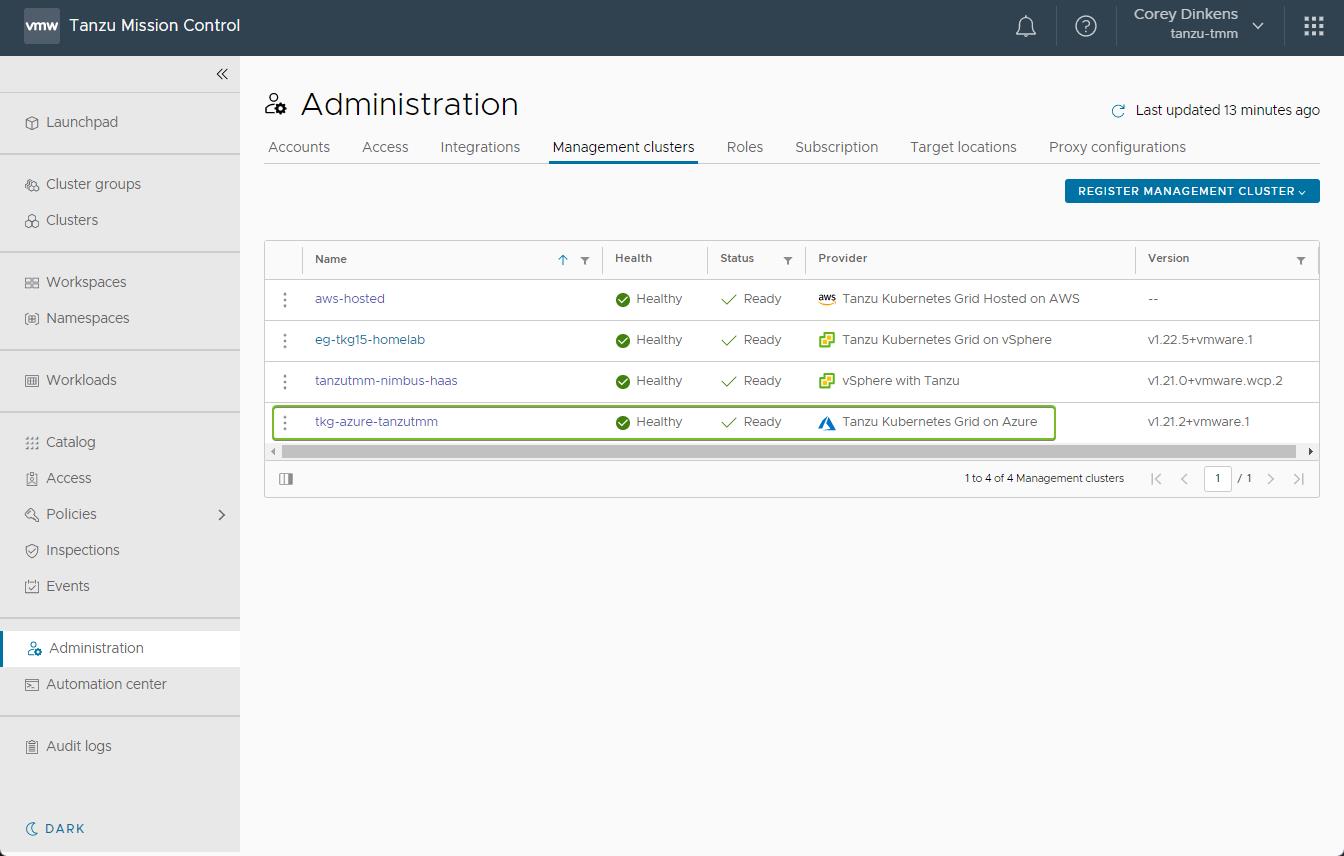
Task: Go to previous page of table
Action: point(1184,479)
